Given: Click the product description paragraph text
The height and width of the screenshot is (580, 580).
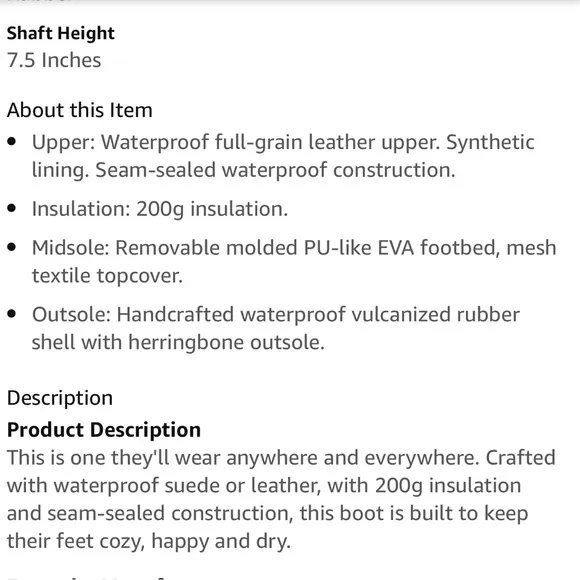Looking at the screenshot, I should pos(281,499).
